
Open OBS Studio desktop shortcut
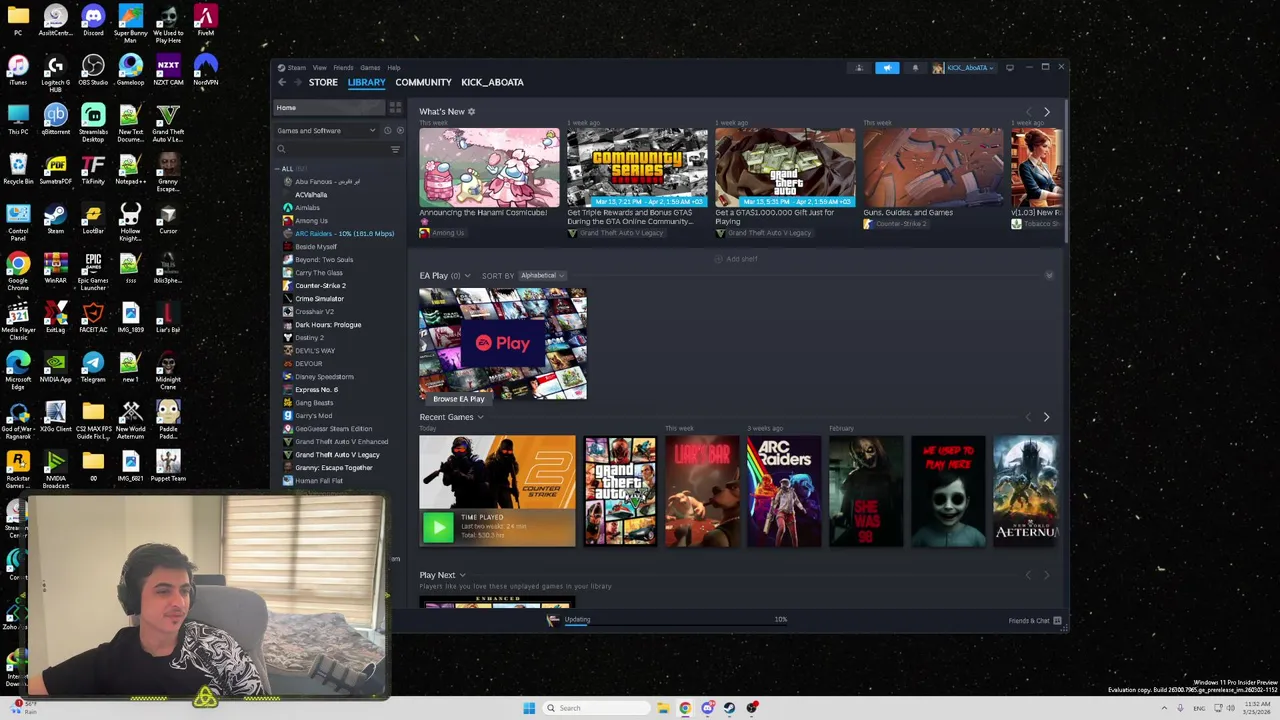[x=93, y=70]
